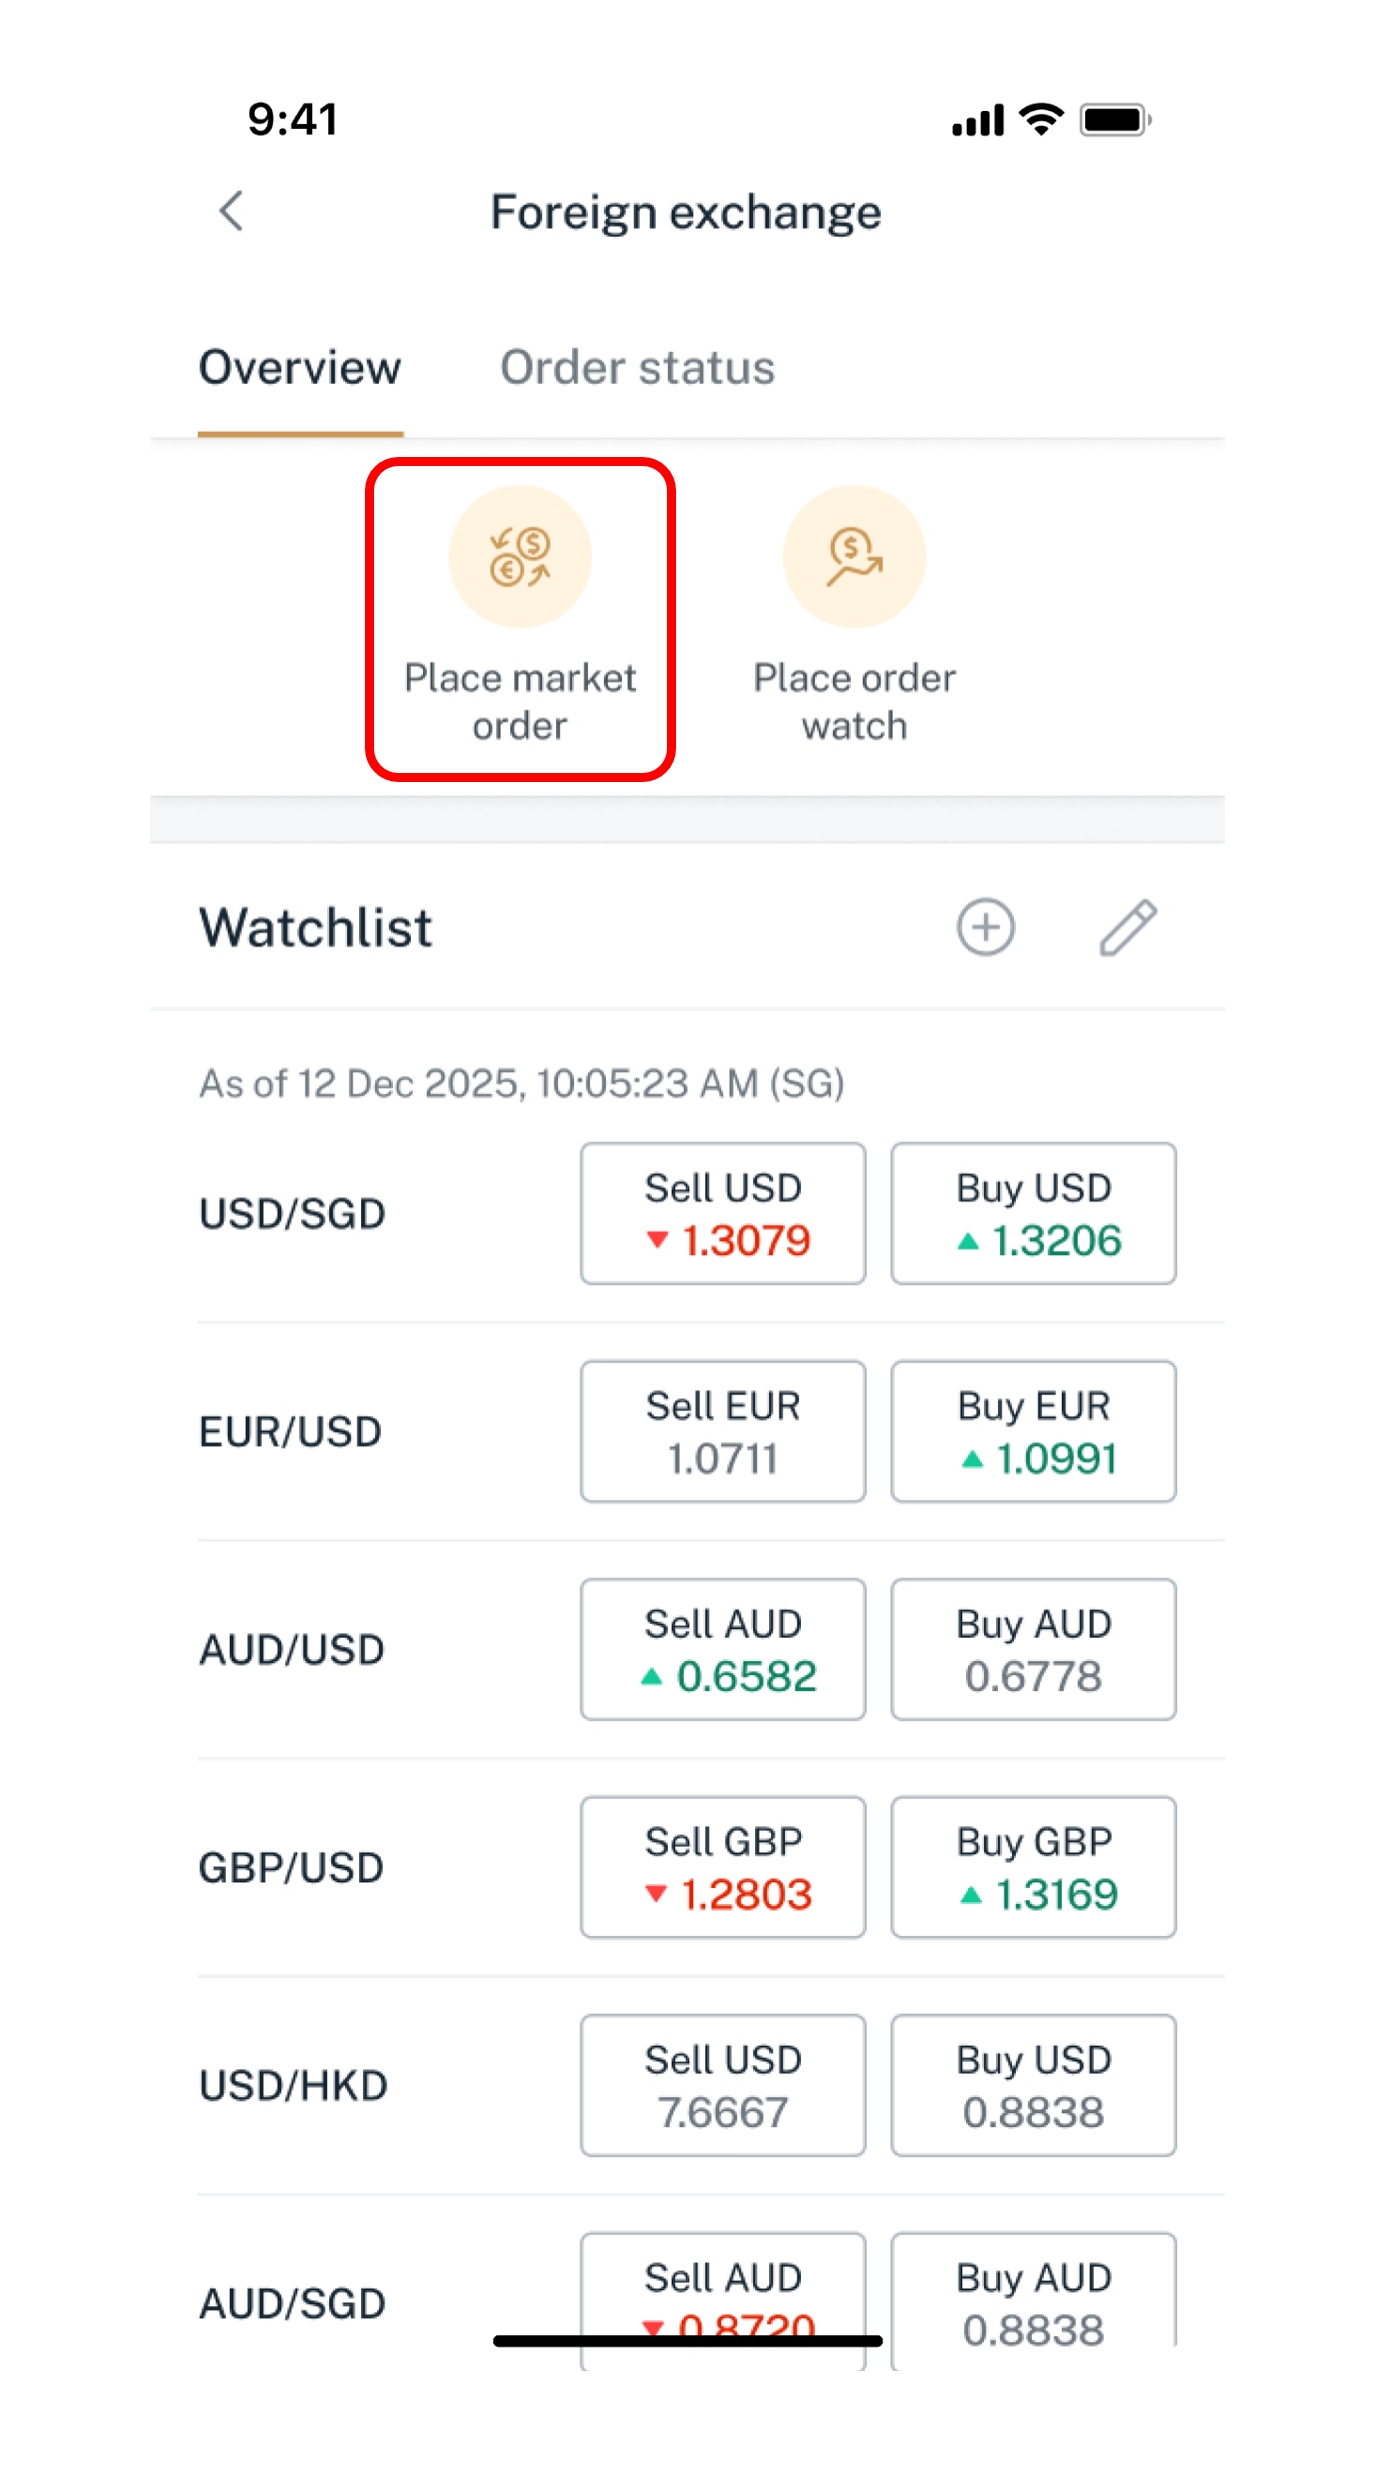Tap the Wi-Fi status icon
The width and height of the screenshot is (1374, 2475).
click(1041, 119)
